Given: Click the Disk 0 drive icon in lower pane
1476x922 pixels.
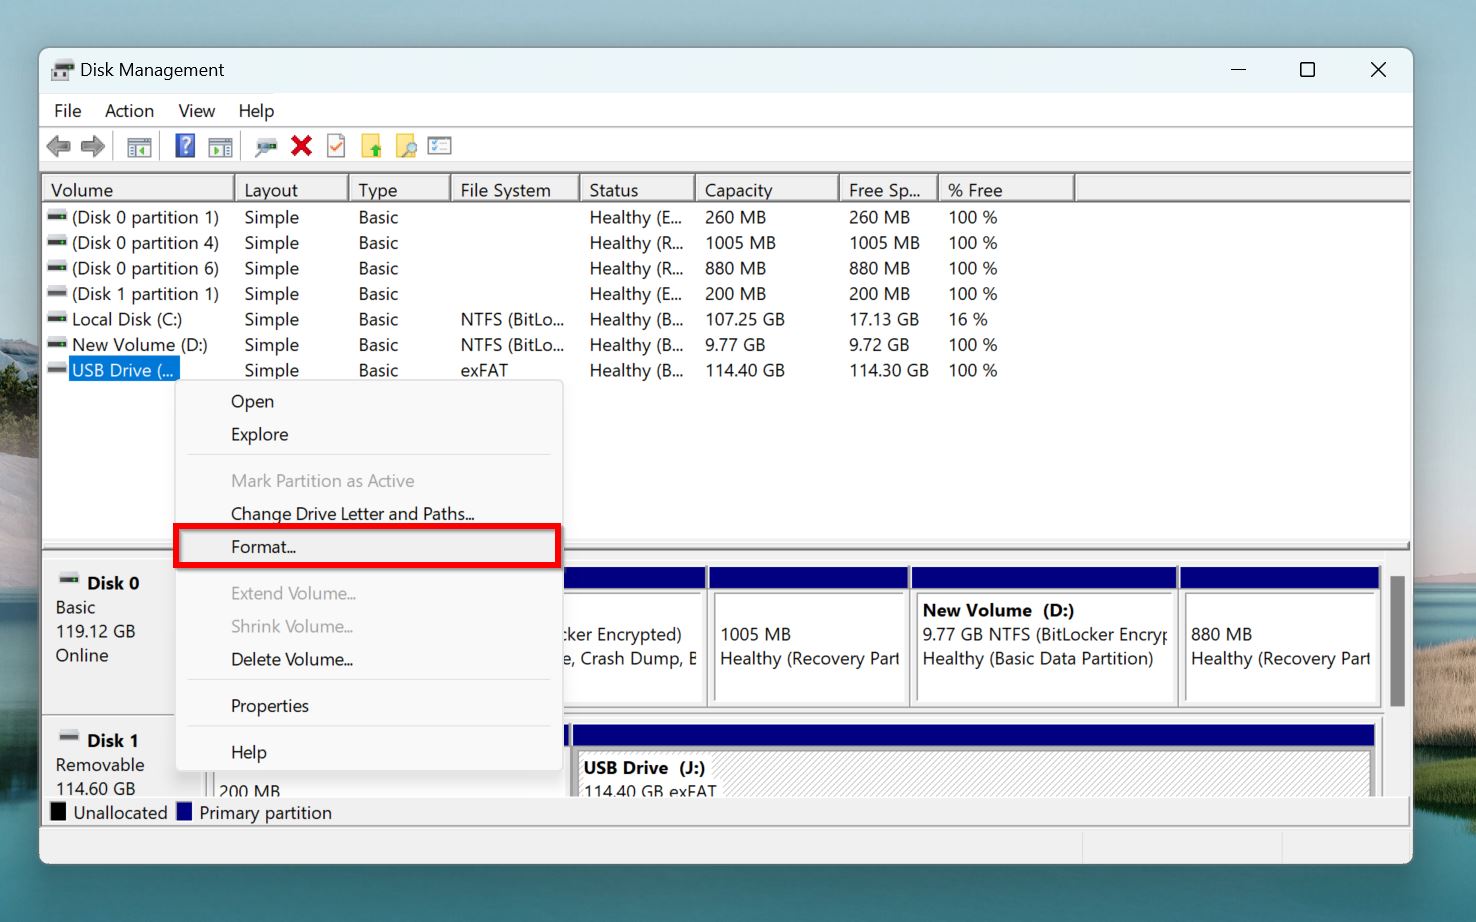Looking at the screenshot, I should (69, 579).
